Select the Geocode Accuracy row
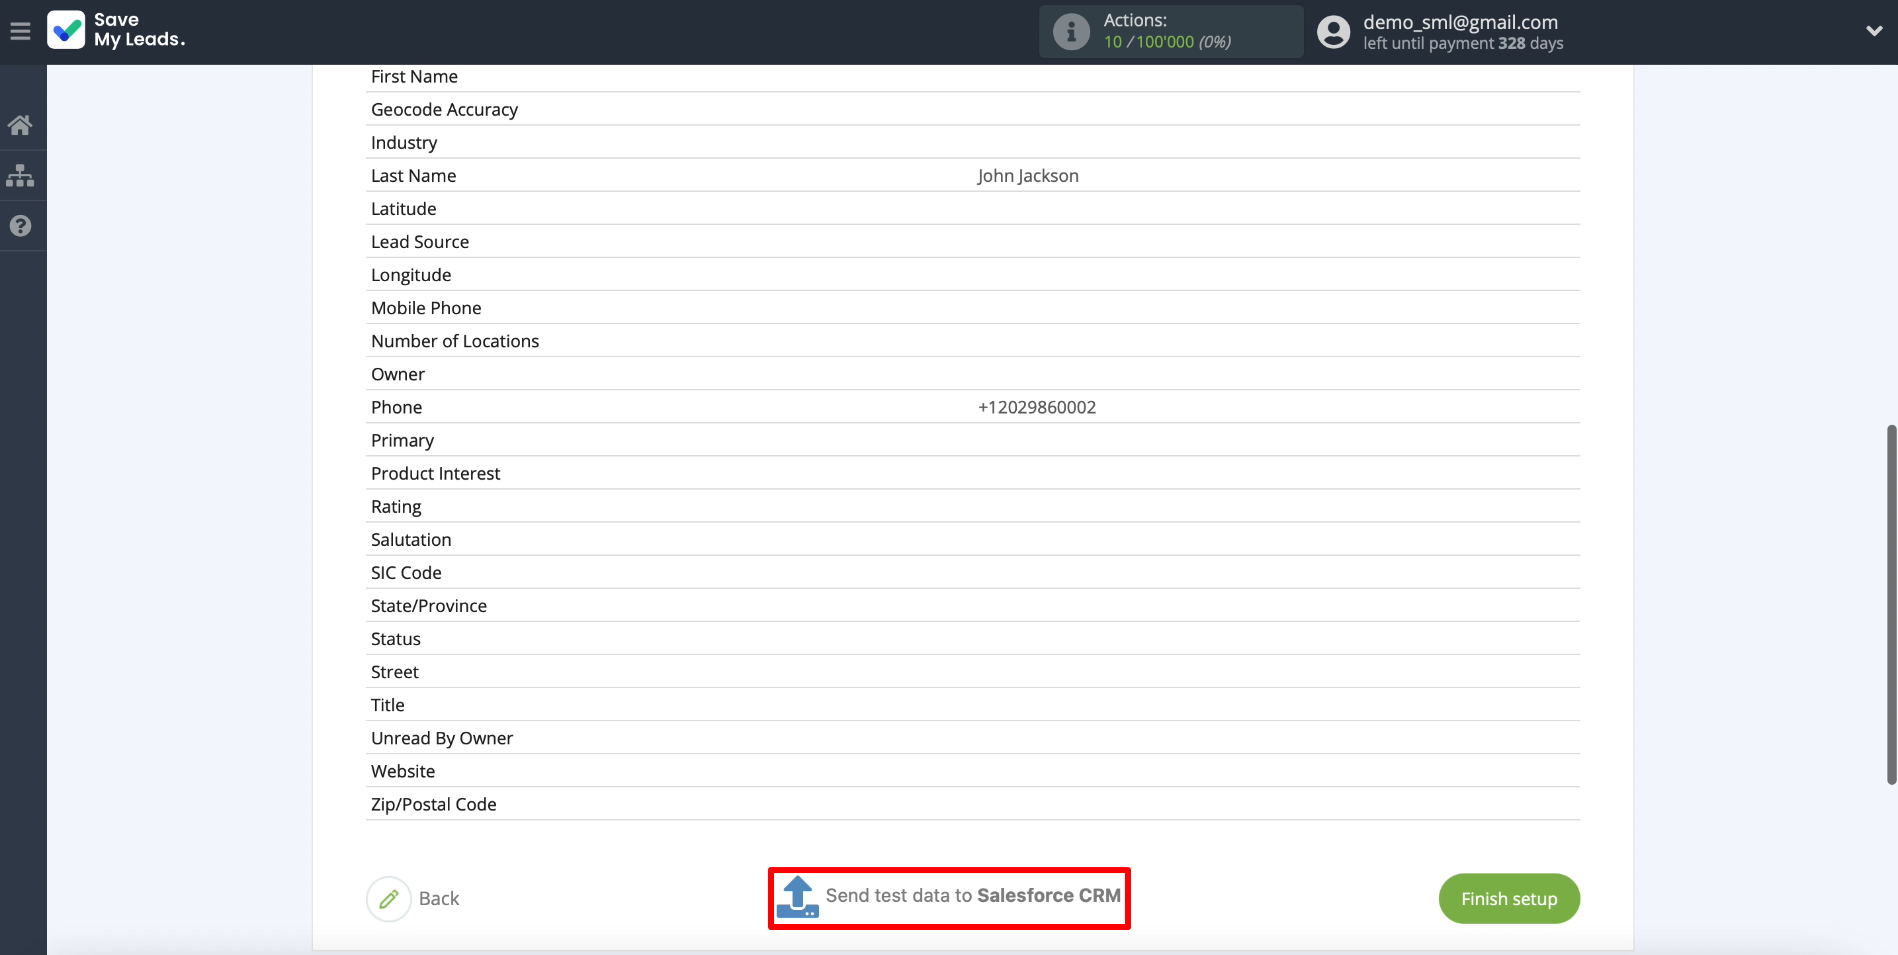The image size is (1898, 955). (973, 110)
